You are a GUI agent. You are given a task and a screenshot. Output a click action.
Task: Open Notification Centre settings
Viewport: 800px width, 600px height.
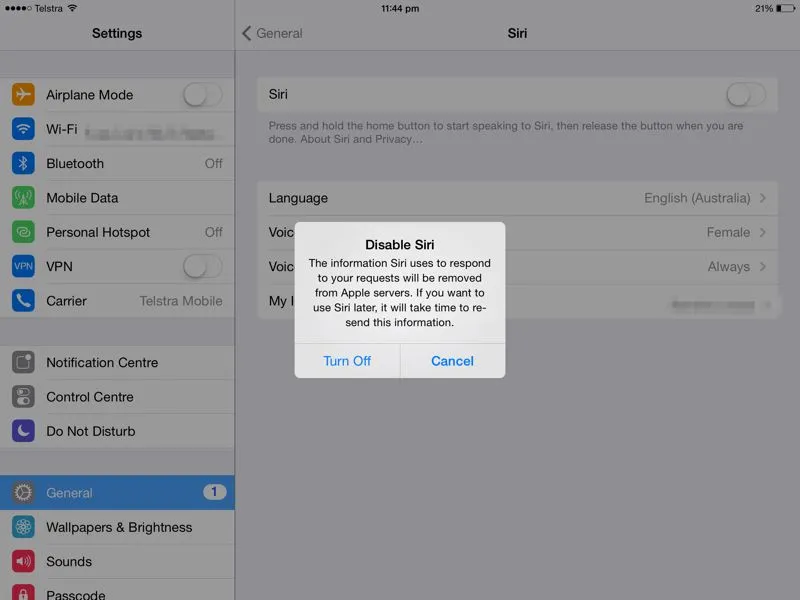[x=102, y=363]
